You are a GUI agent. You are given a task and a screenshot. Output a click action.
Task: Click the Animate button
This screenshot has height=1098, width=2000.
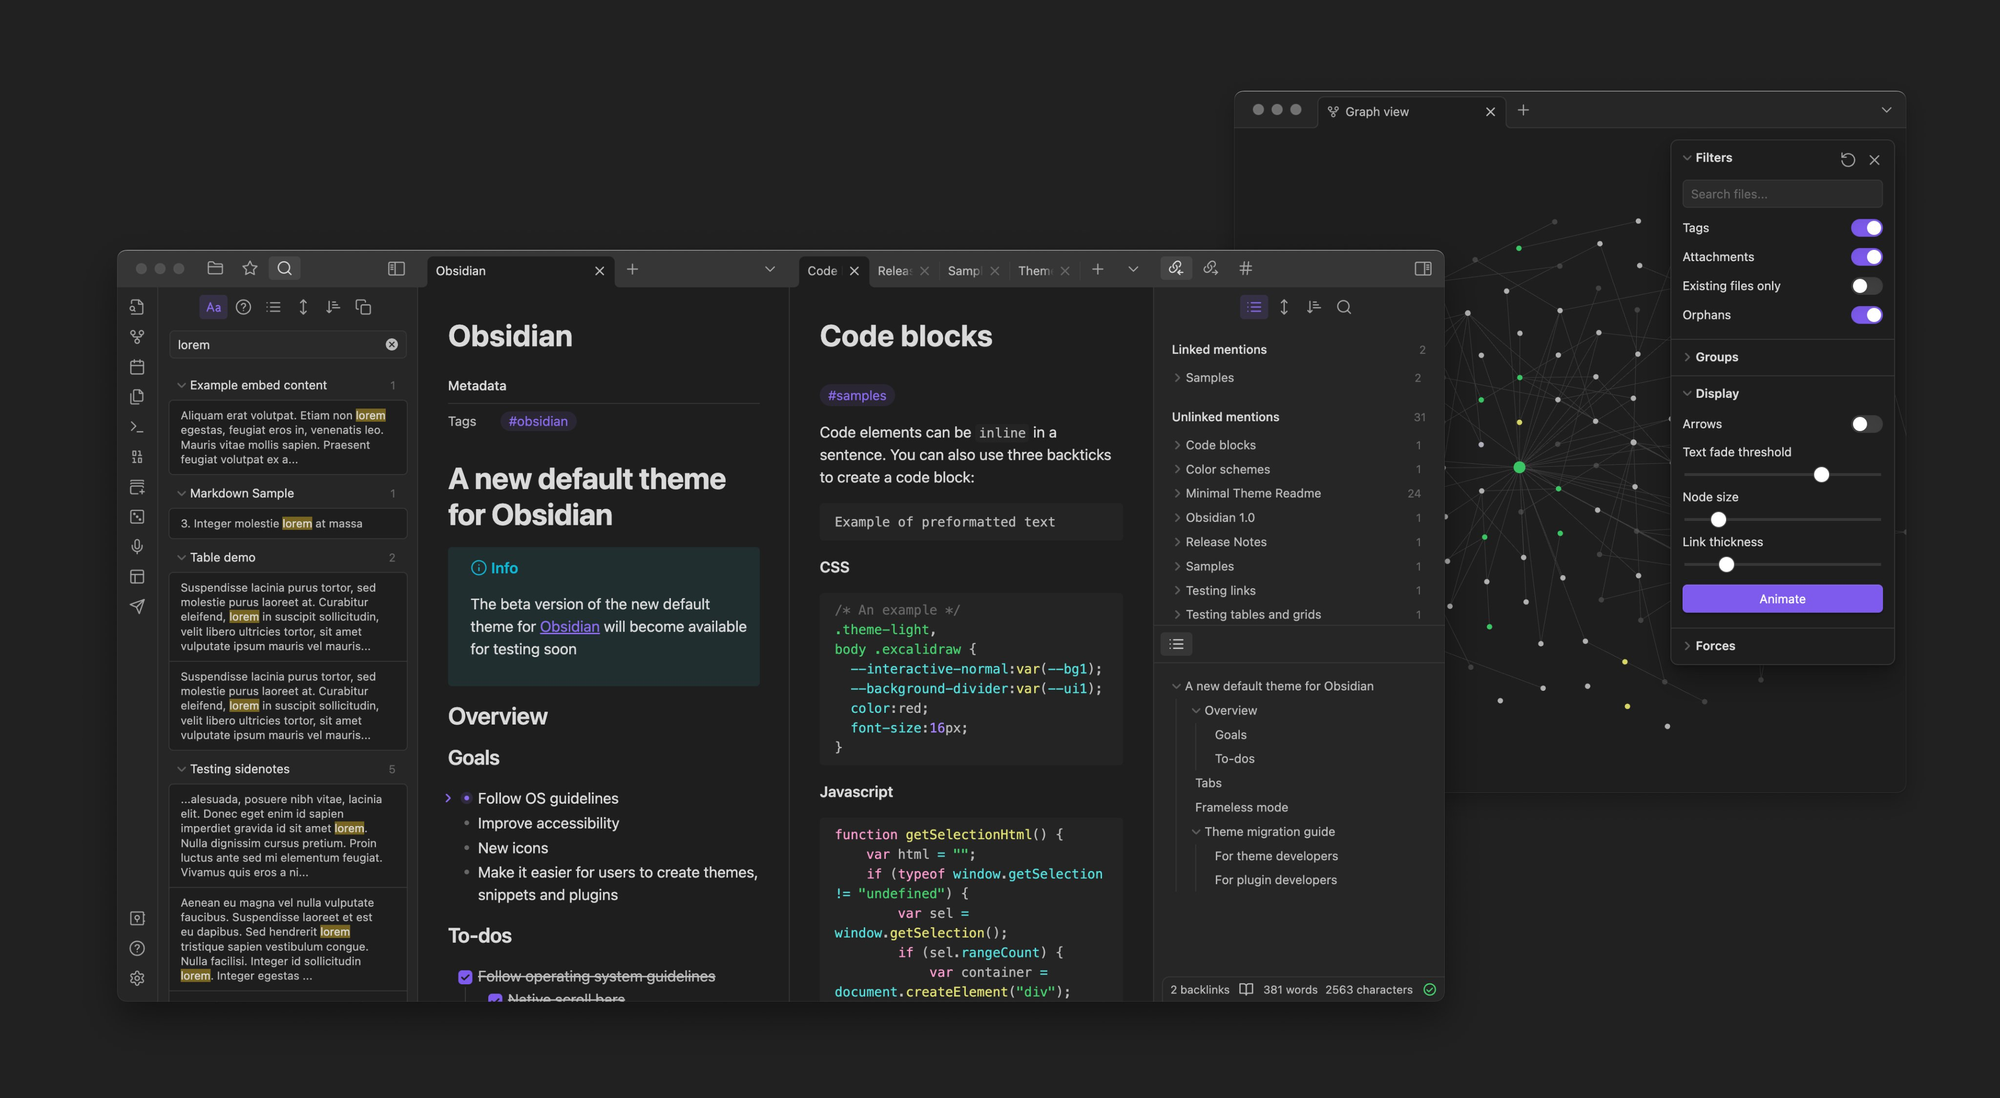coord(1781,599)
